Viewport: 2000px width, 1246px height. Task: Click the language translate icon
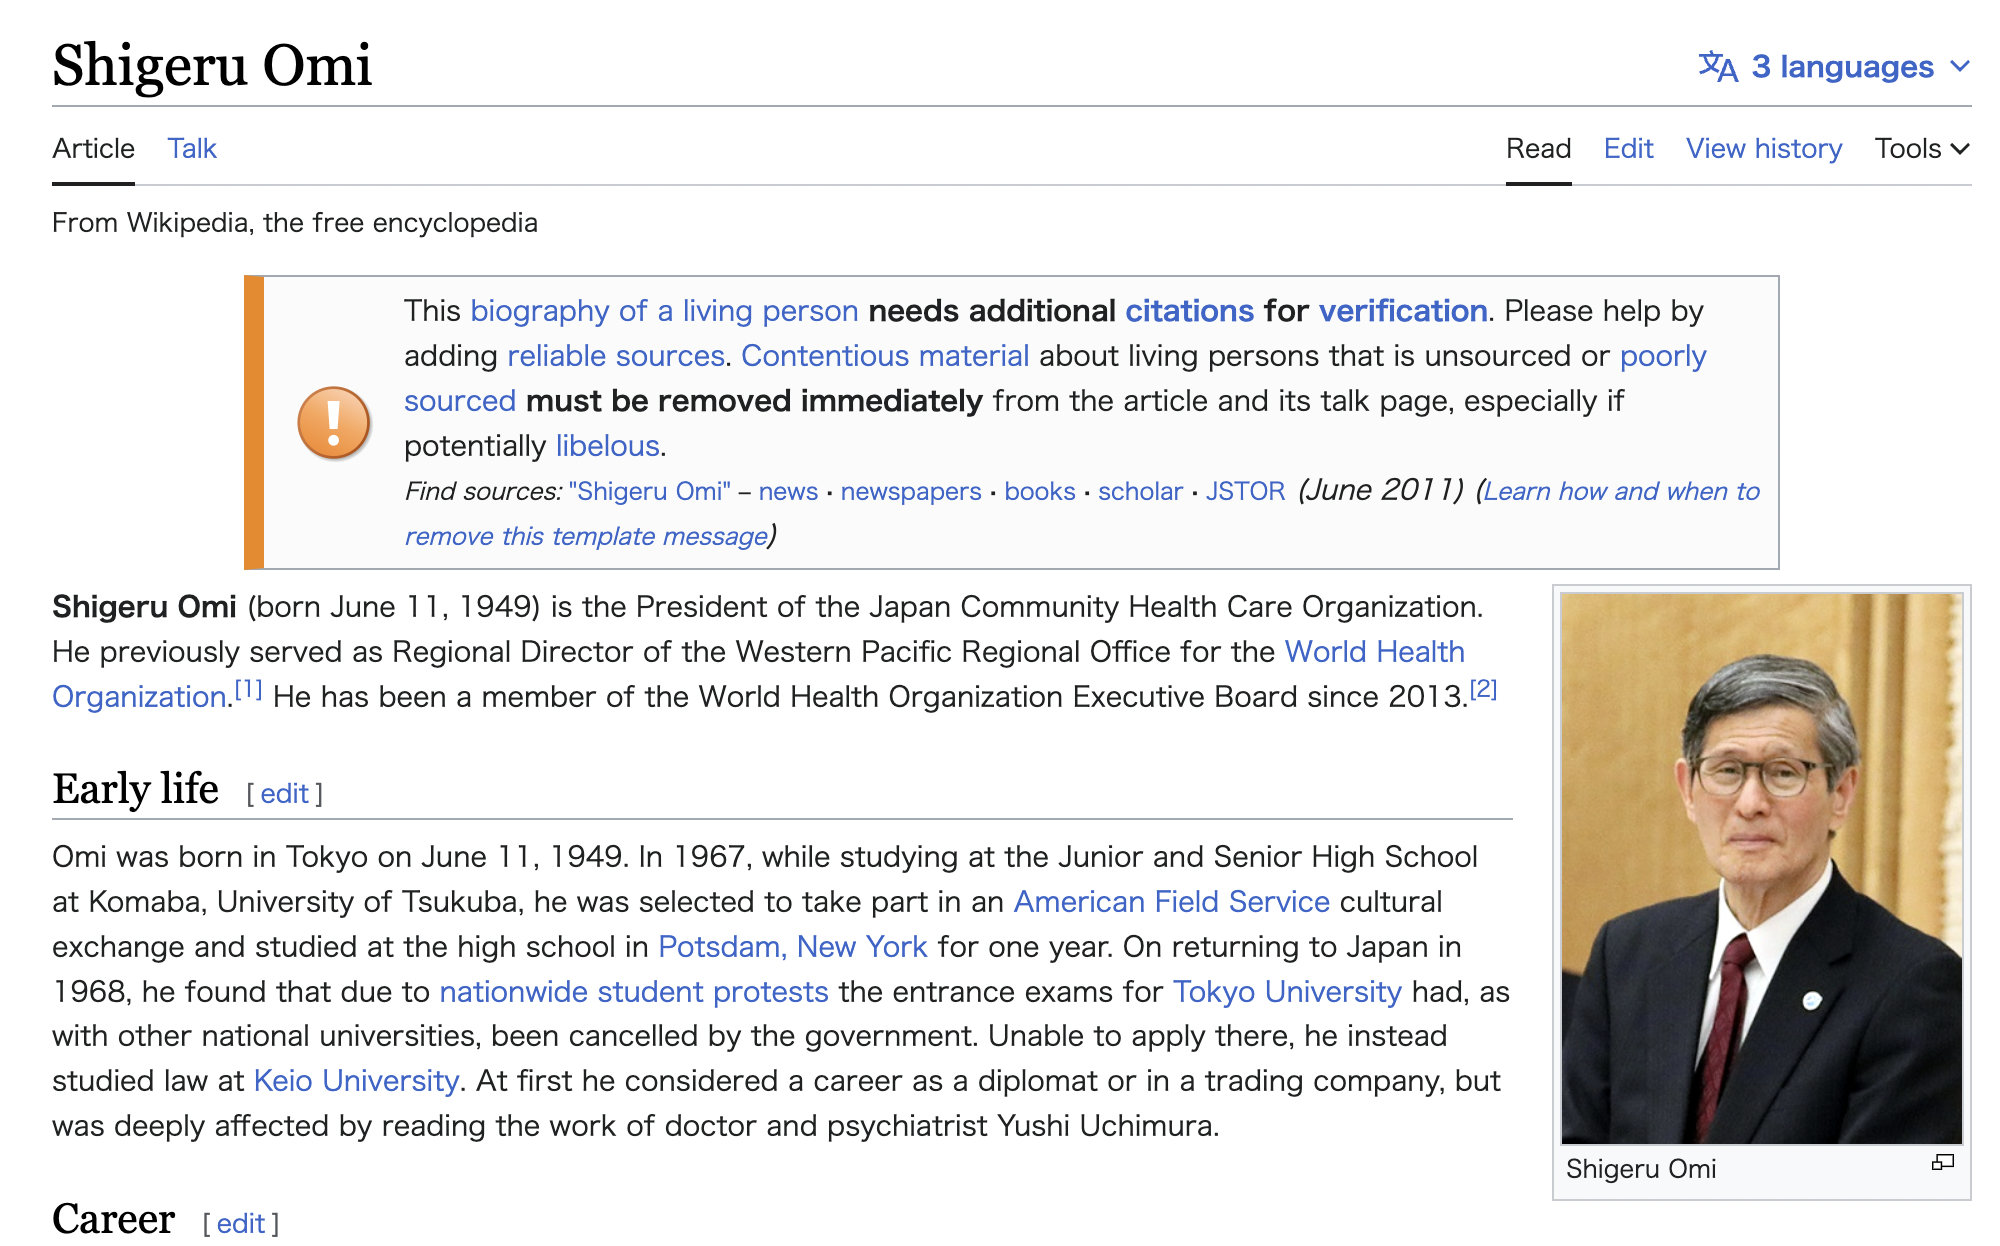(x=1718, y=67)
